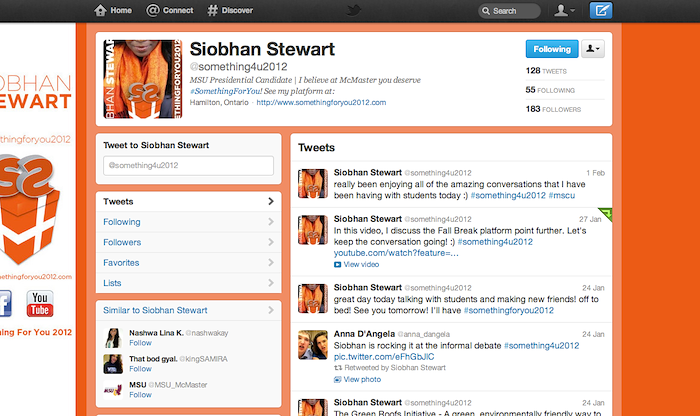This screenshot has height=416, width=700.
Task: Select Favorites in sidebar list
Action: pyautogui.click(x=188, y=262)
